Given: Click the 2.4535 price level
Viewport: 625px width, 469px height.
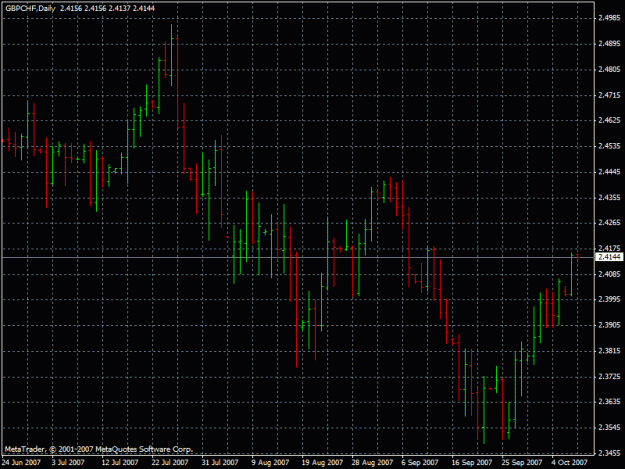Looking at the screenshot, I should pos(609,146).
